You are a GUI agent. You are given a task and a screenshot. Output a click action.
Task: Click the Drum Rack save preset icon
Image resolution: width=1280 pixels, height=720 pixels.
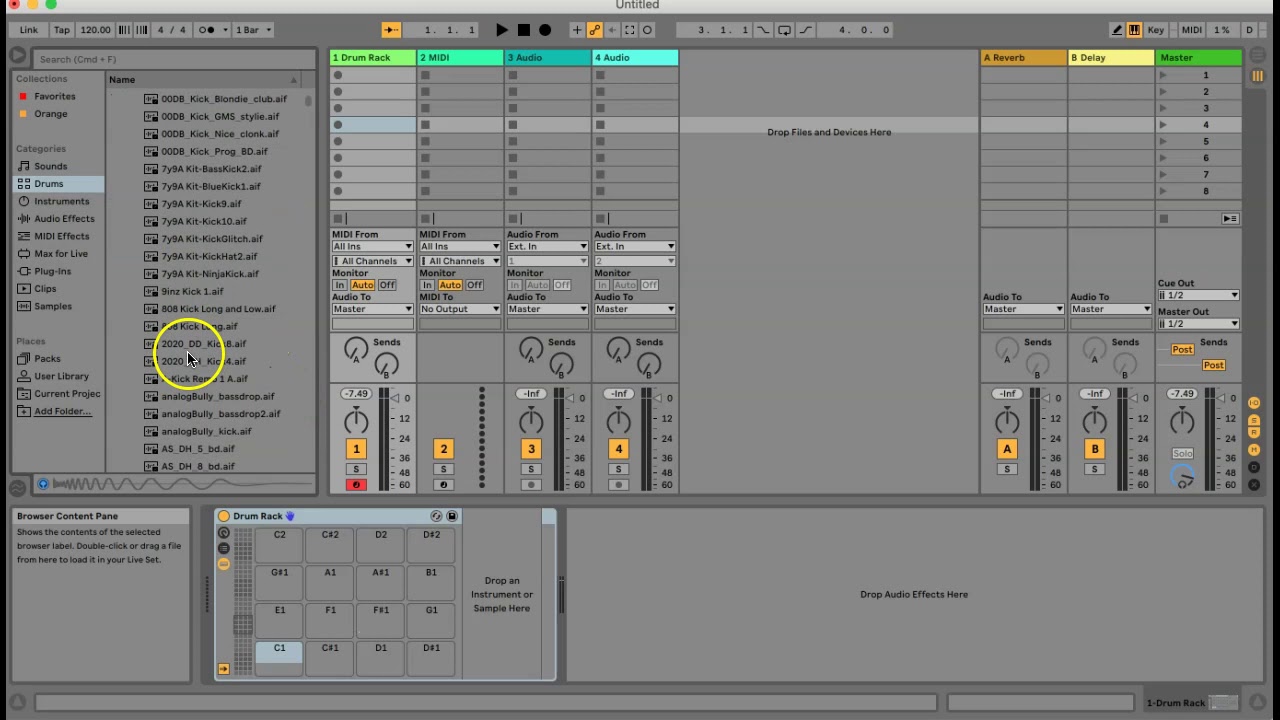click(x=452, y=517)
